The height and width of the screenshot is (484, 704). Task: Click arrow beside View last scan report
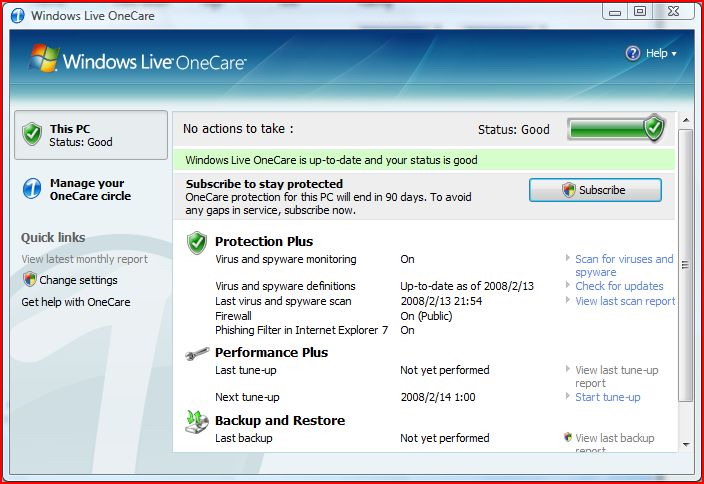[x=568, y=300]
